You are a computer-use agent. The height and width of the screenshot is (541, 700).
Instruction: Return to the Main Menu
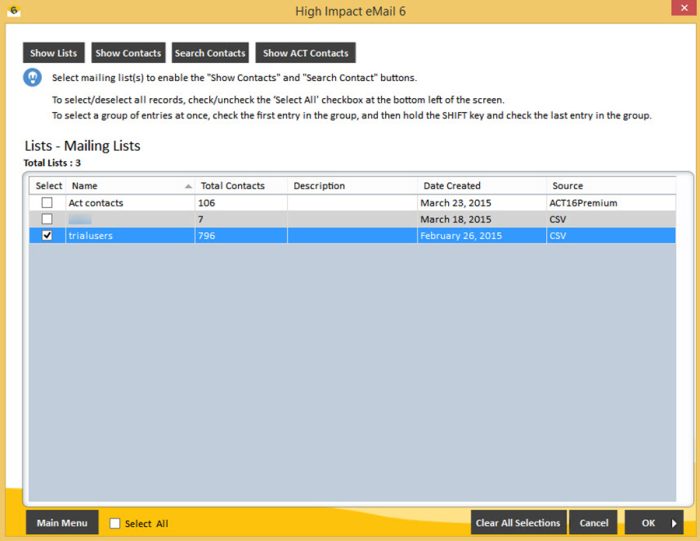click(62, 523)
